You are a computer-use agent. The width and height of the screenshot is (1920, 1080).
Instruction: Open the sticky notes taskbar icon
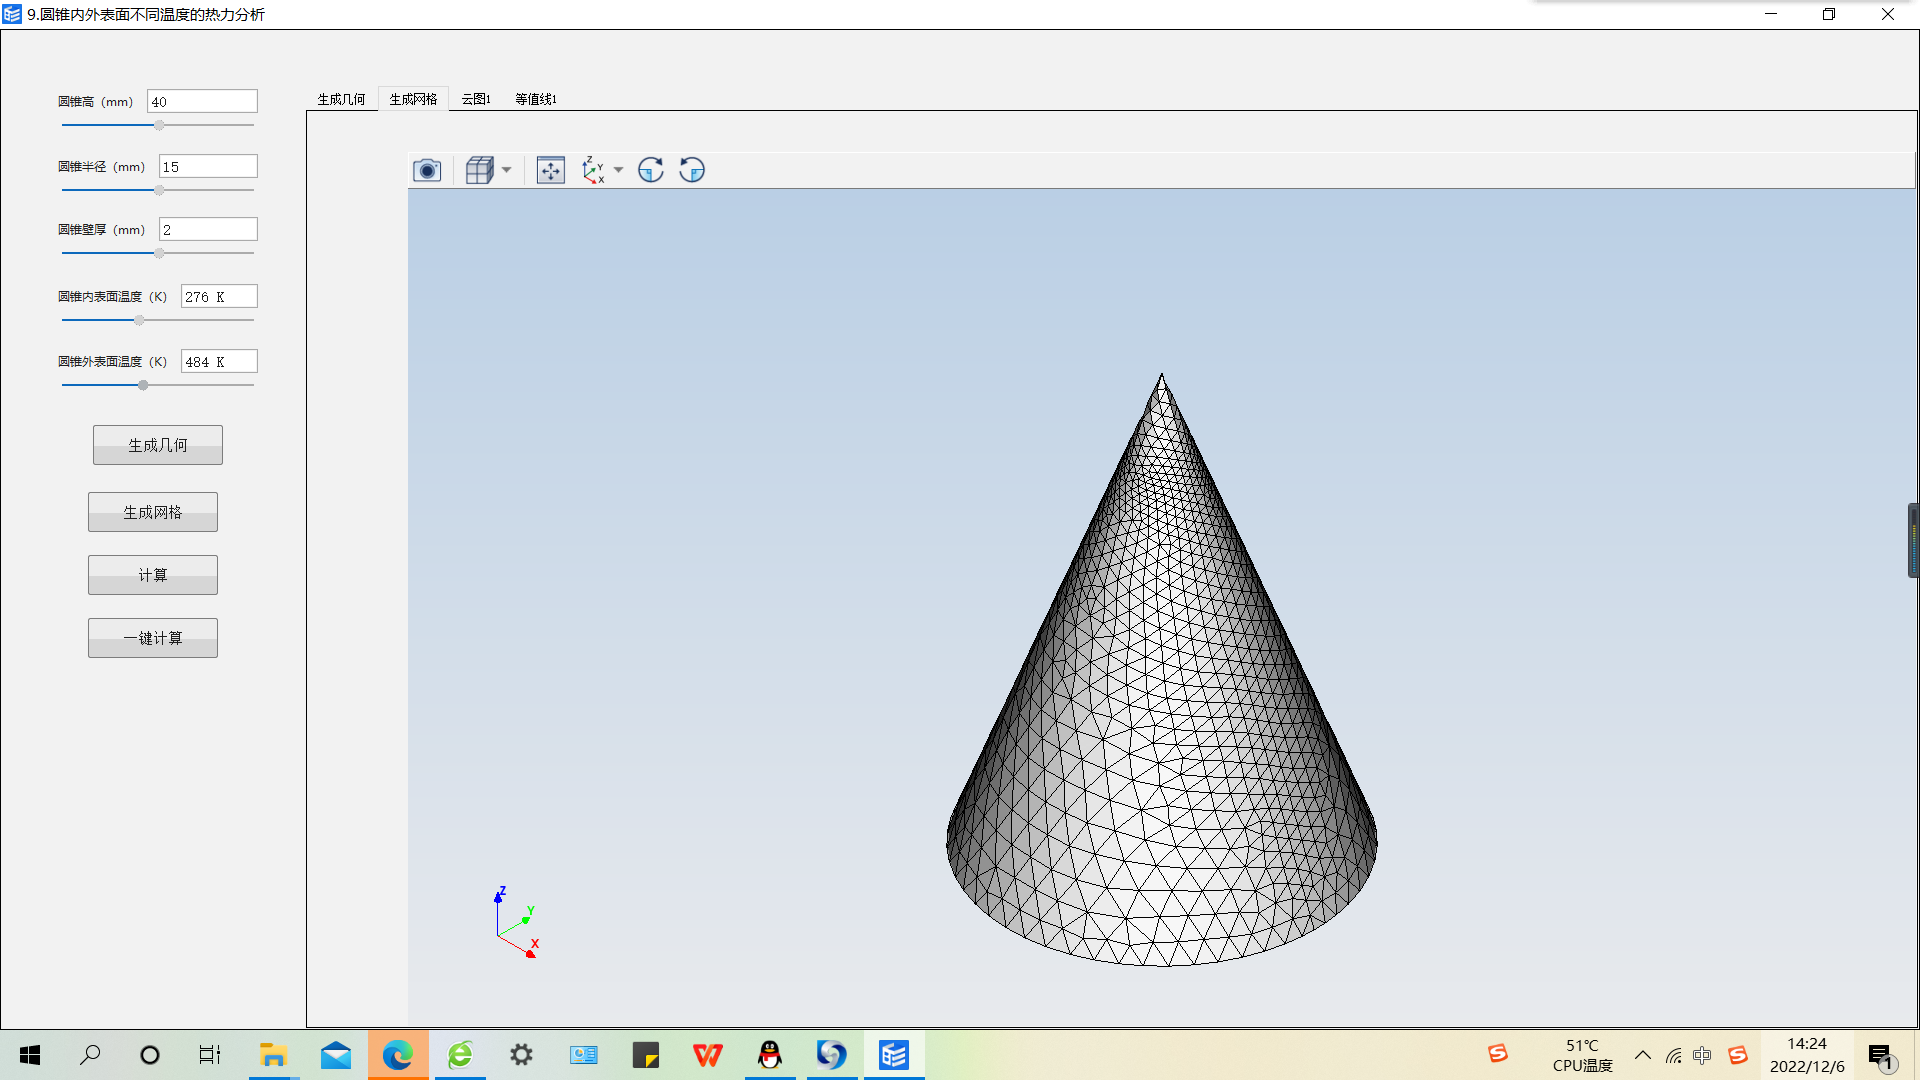(x=646, y=1055)
